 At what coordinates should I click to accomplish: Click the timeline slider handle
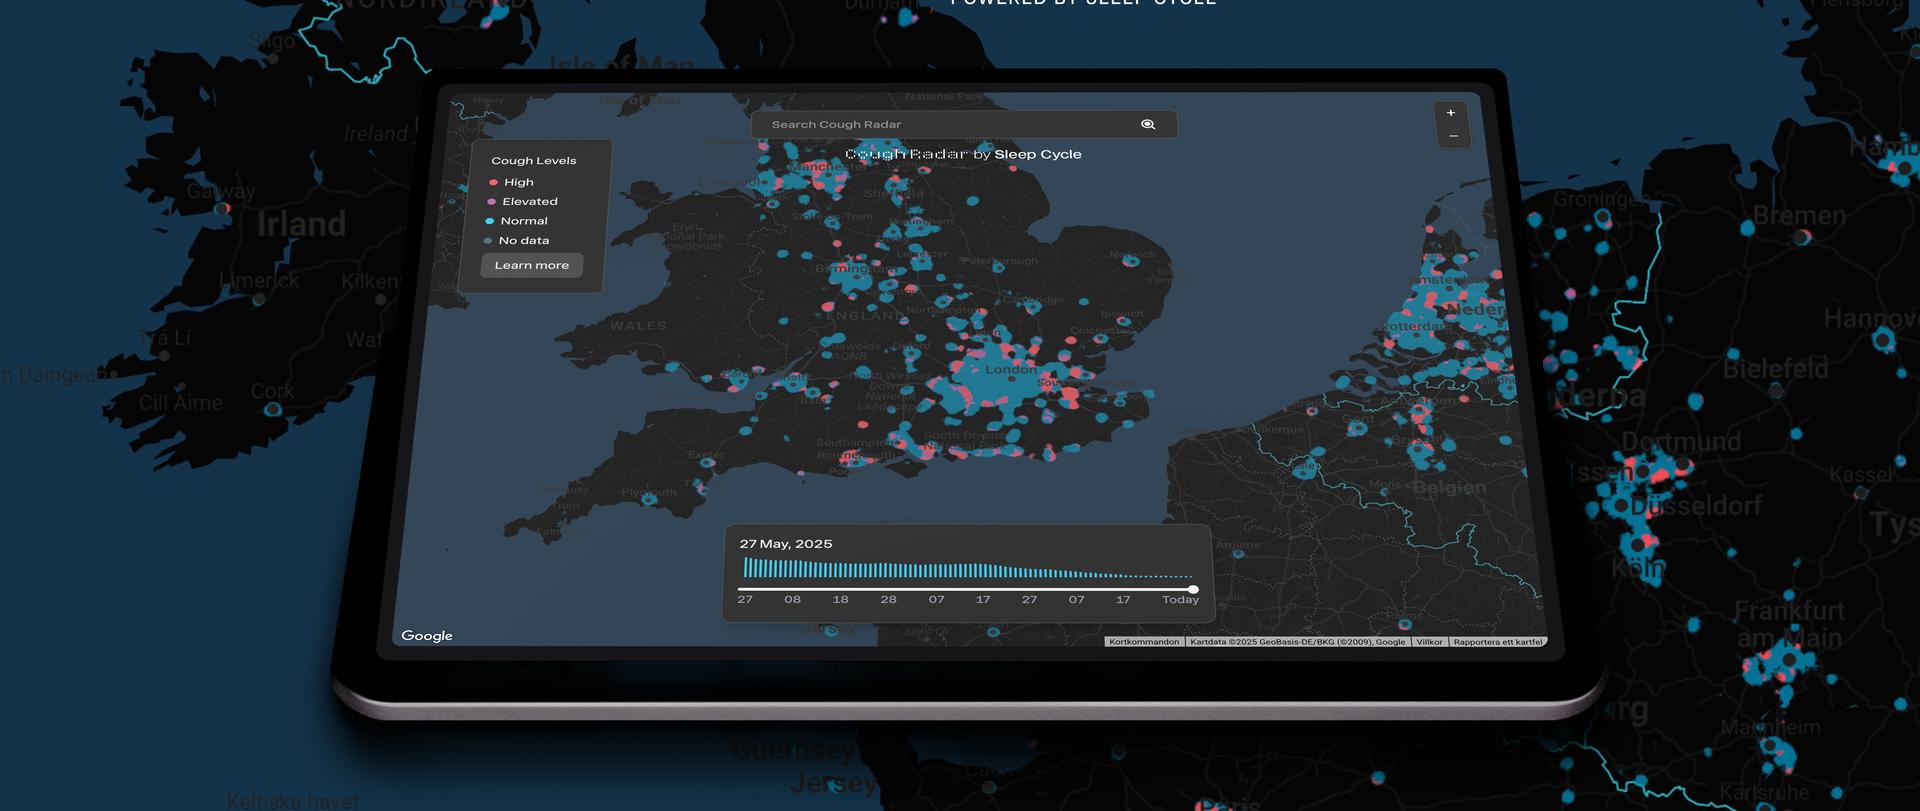[x=1193, y=589]
